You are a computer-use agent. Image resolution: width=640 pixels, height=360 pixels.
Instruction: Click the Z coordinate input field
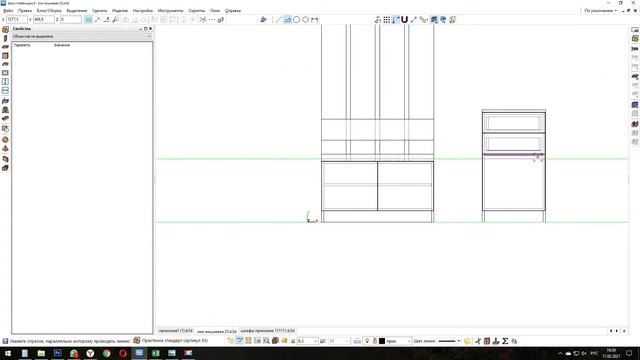click(71, 19)
